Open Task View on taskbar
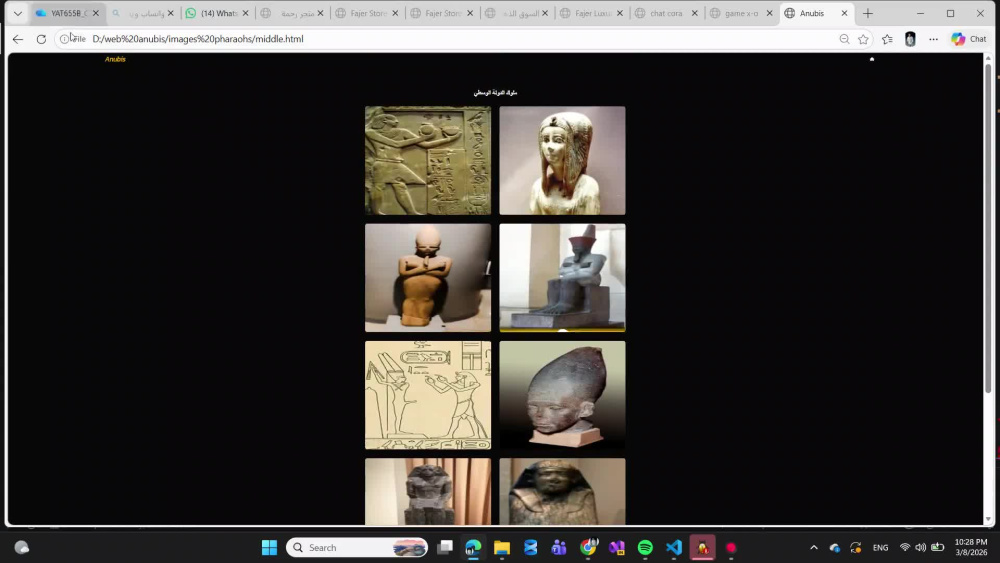 point(445,548)
